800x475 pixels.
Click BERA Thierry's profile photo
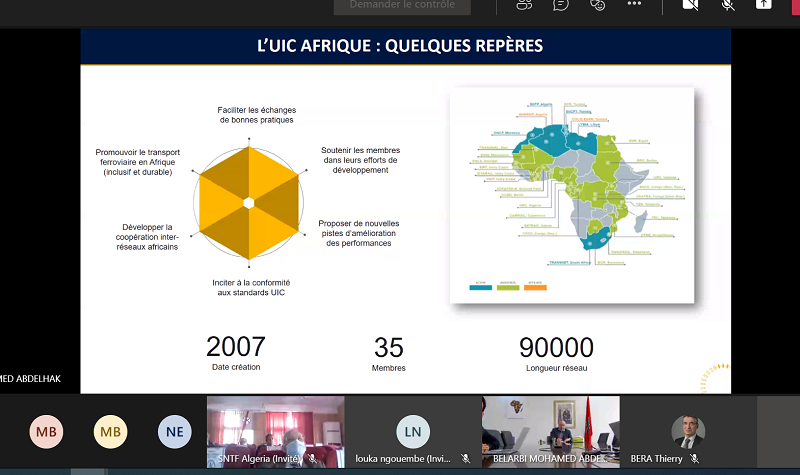click(x=688, y=430)
